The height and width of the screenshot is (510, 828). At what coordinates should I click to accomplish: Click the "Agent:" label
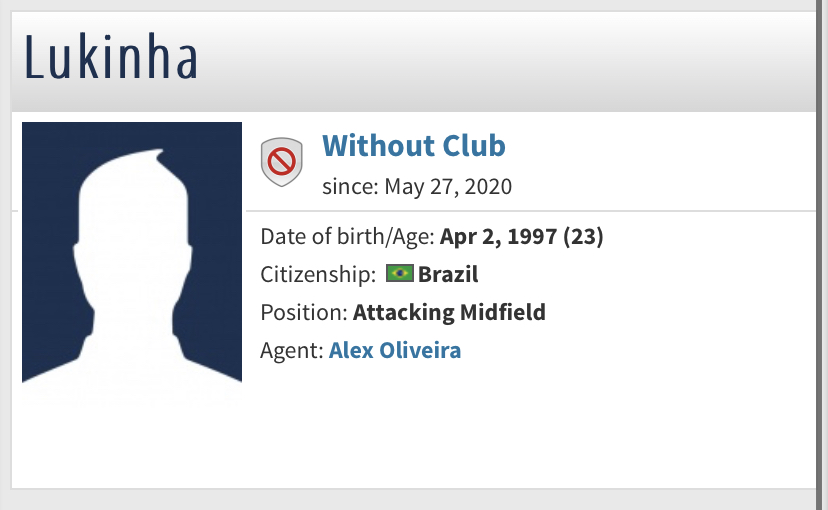pyautogui.click(x=291, y=350)
